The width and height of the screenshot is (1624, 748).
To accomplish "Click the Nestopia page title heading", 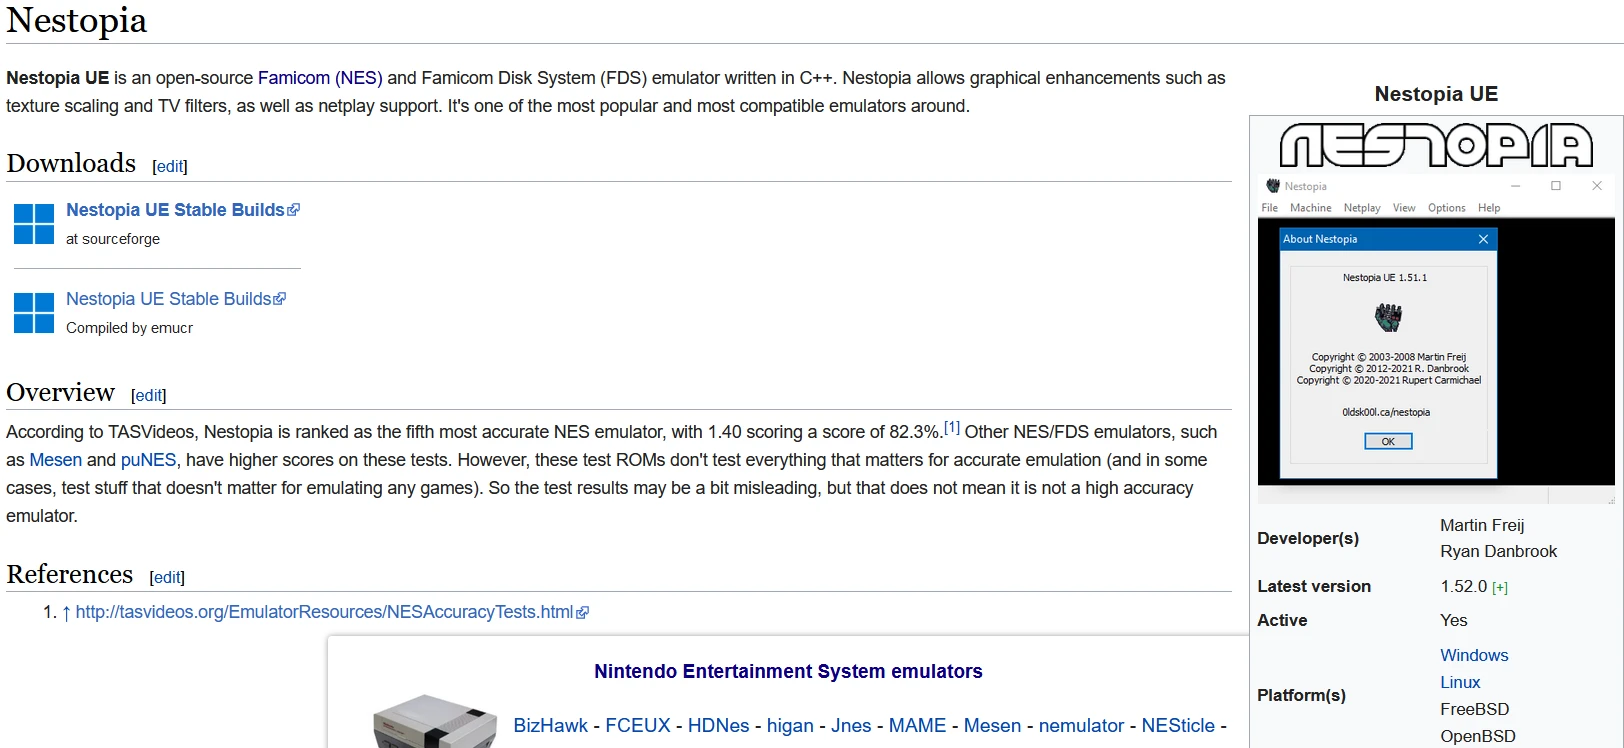I will click(x=77, y=20).
